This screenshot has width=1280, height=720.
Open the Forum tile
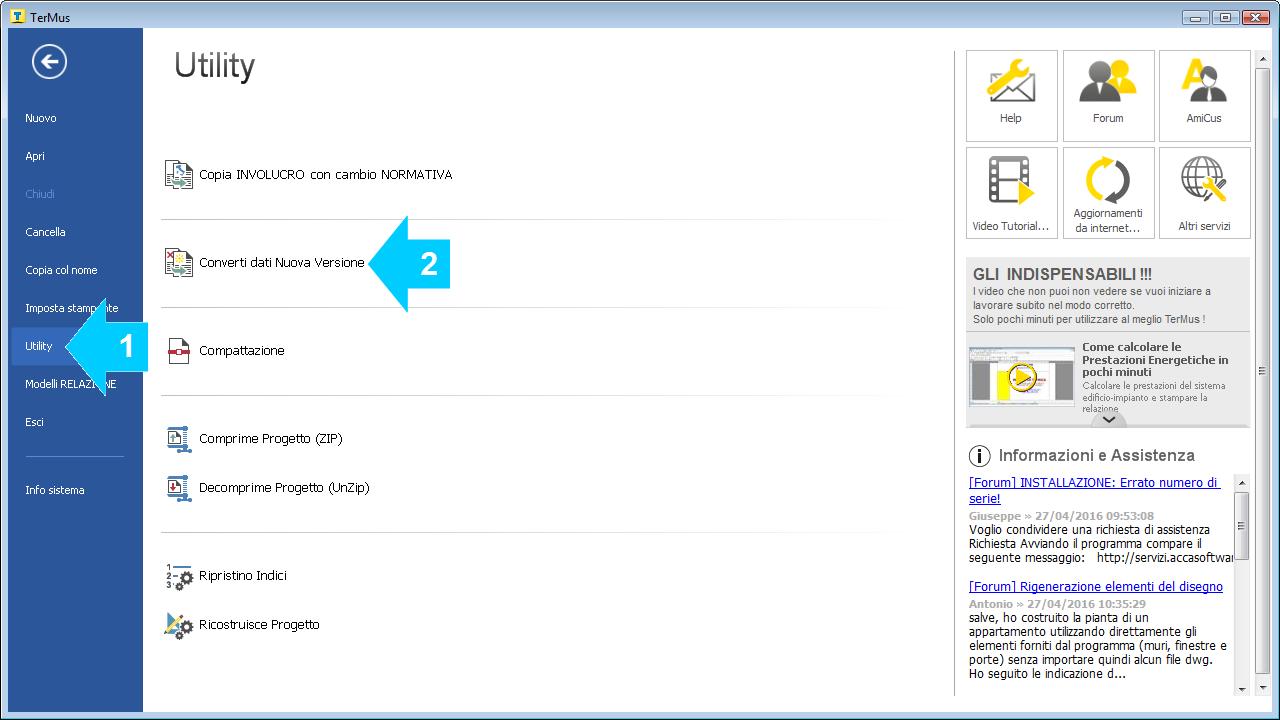pos(1108,84)
